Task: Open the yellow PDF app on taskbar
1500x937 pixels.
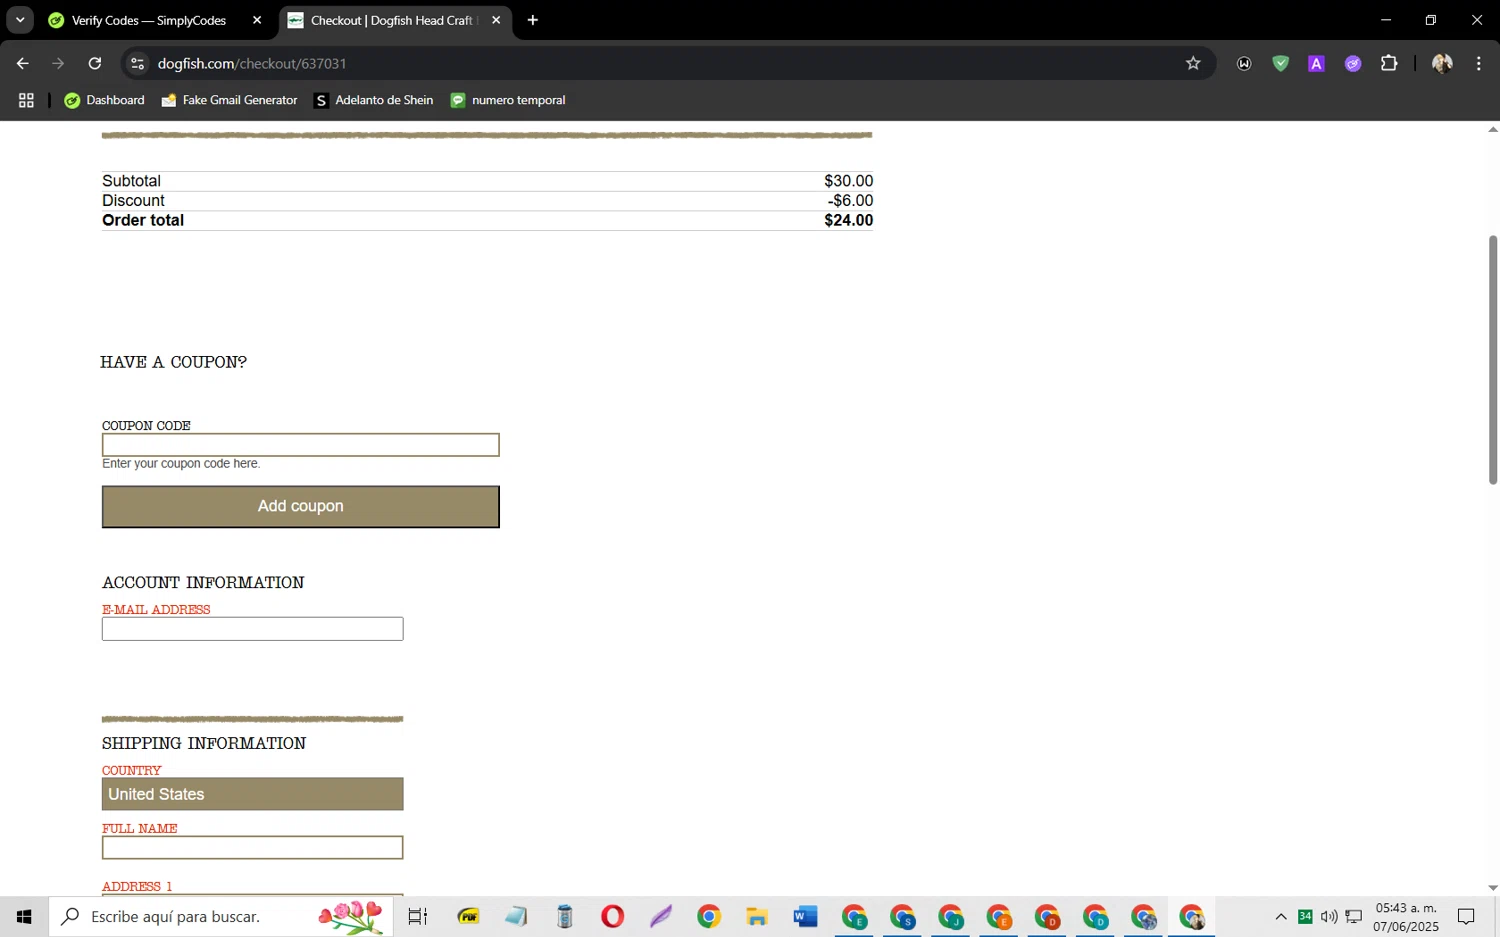Action: pyautogui.click(x=468, y=916)
